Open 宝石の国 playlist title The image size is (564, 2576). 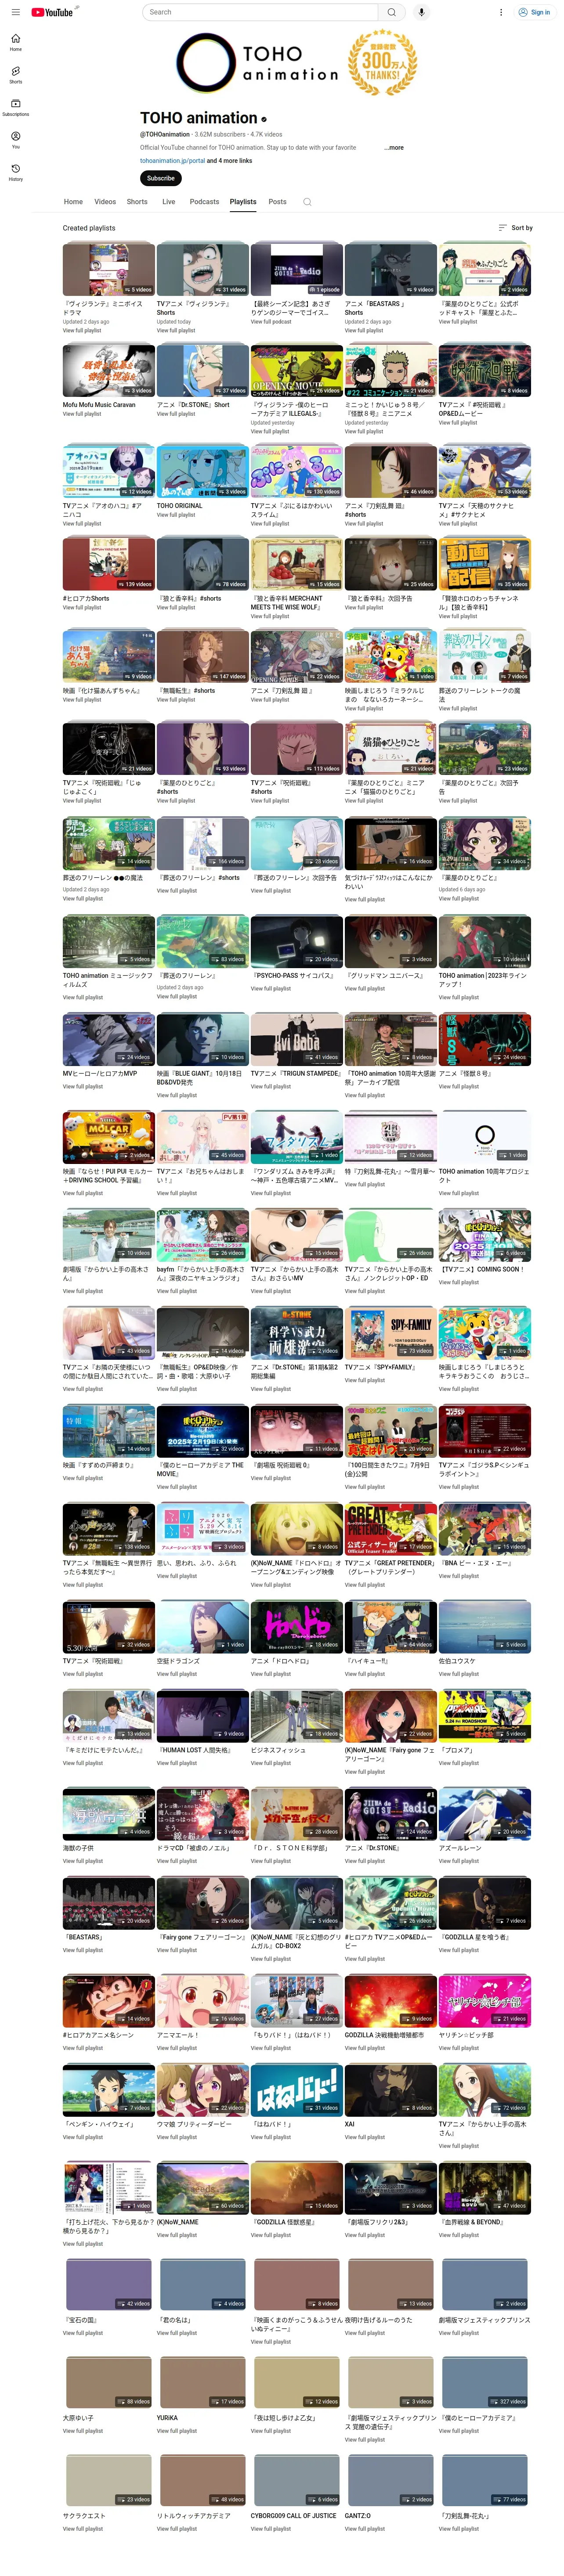point(80,2319)
